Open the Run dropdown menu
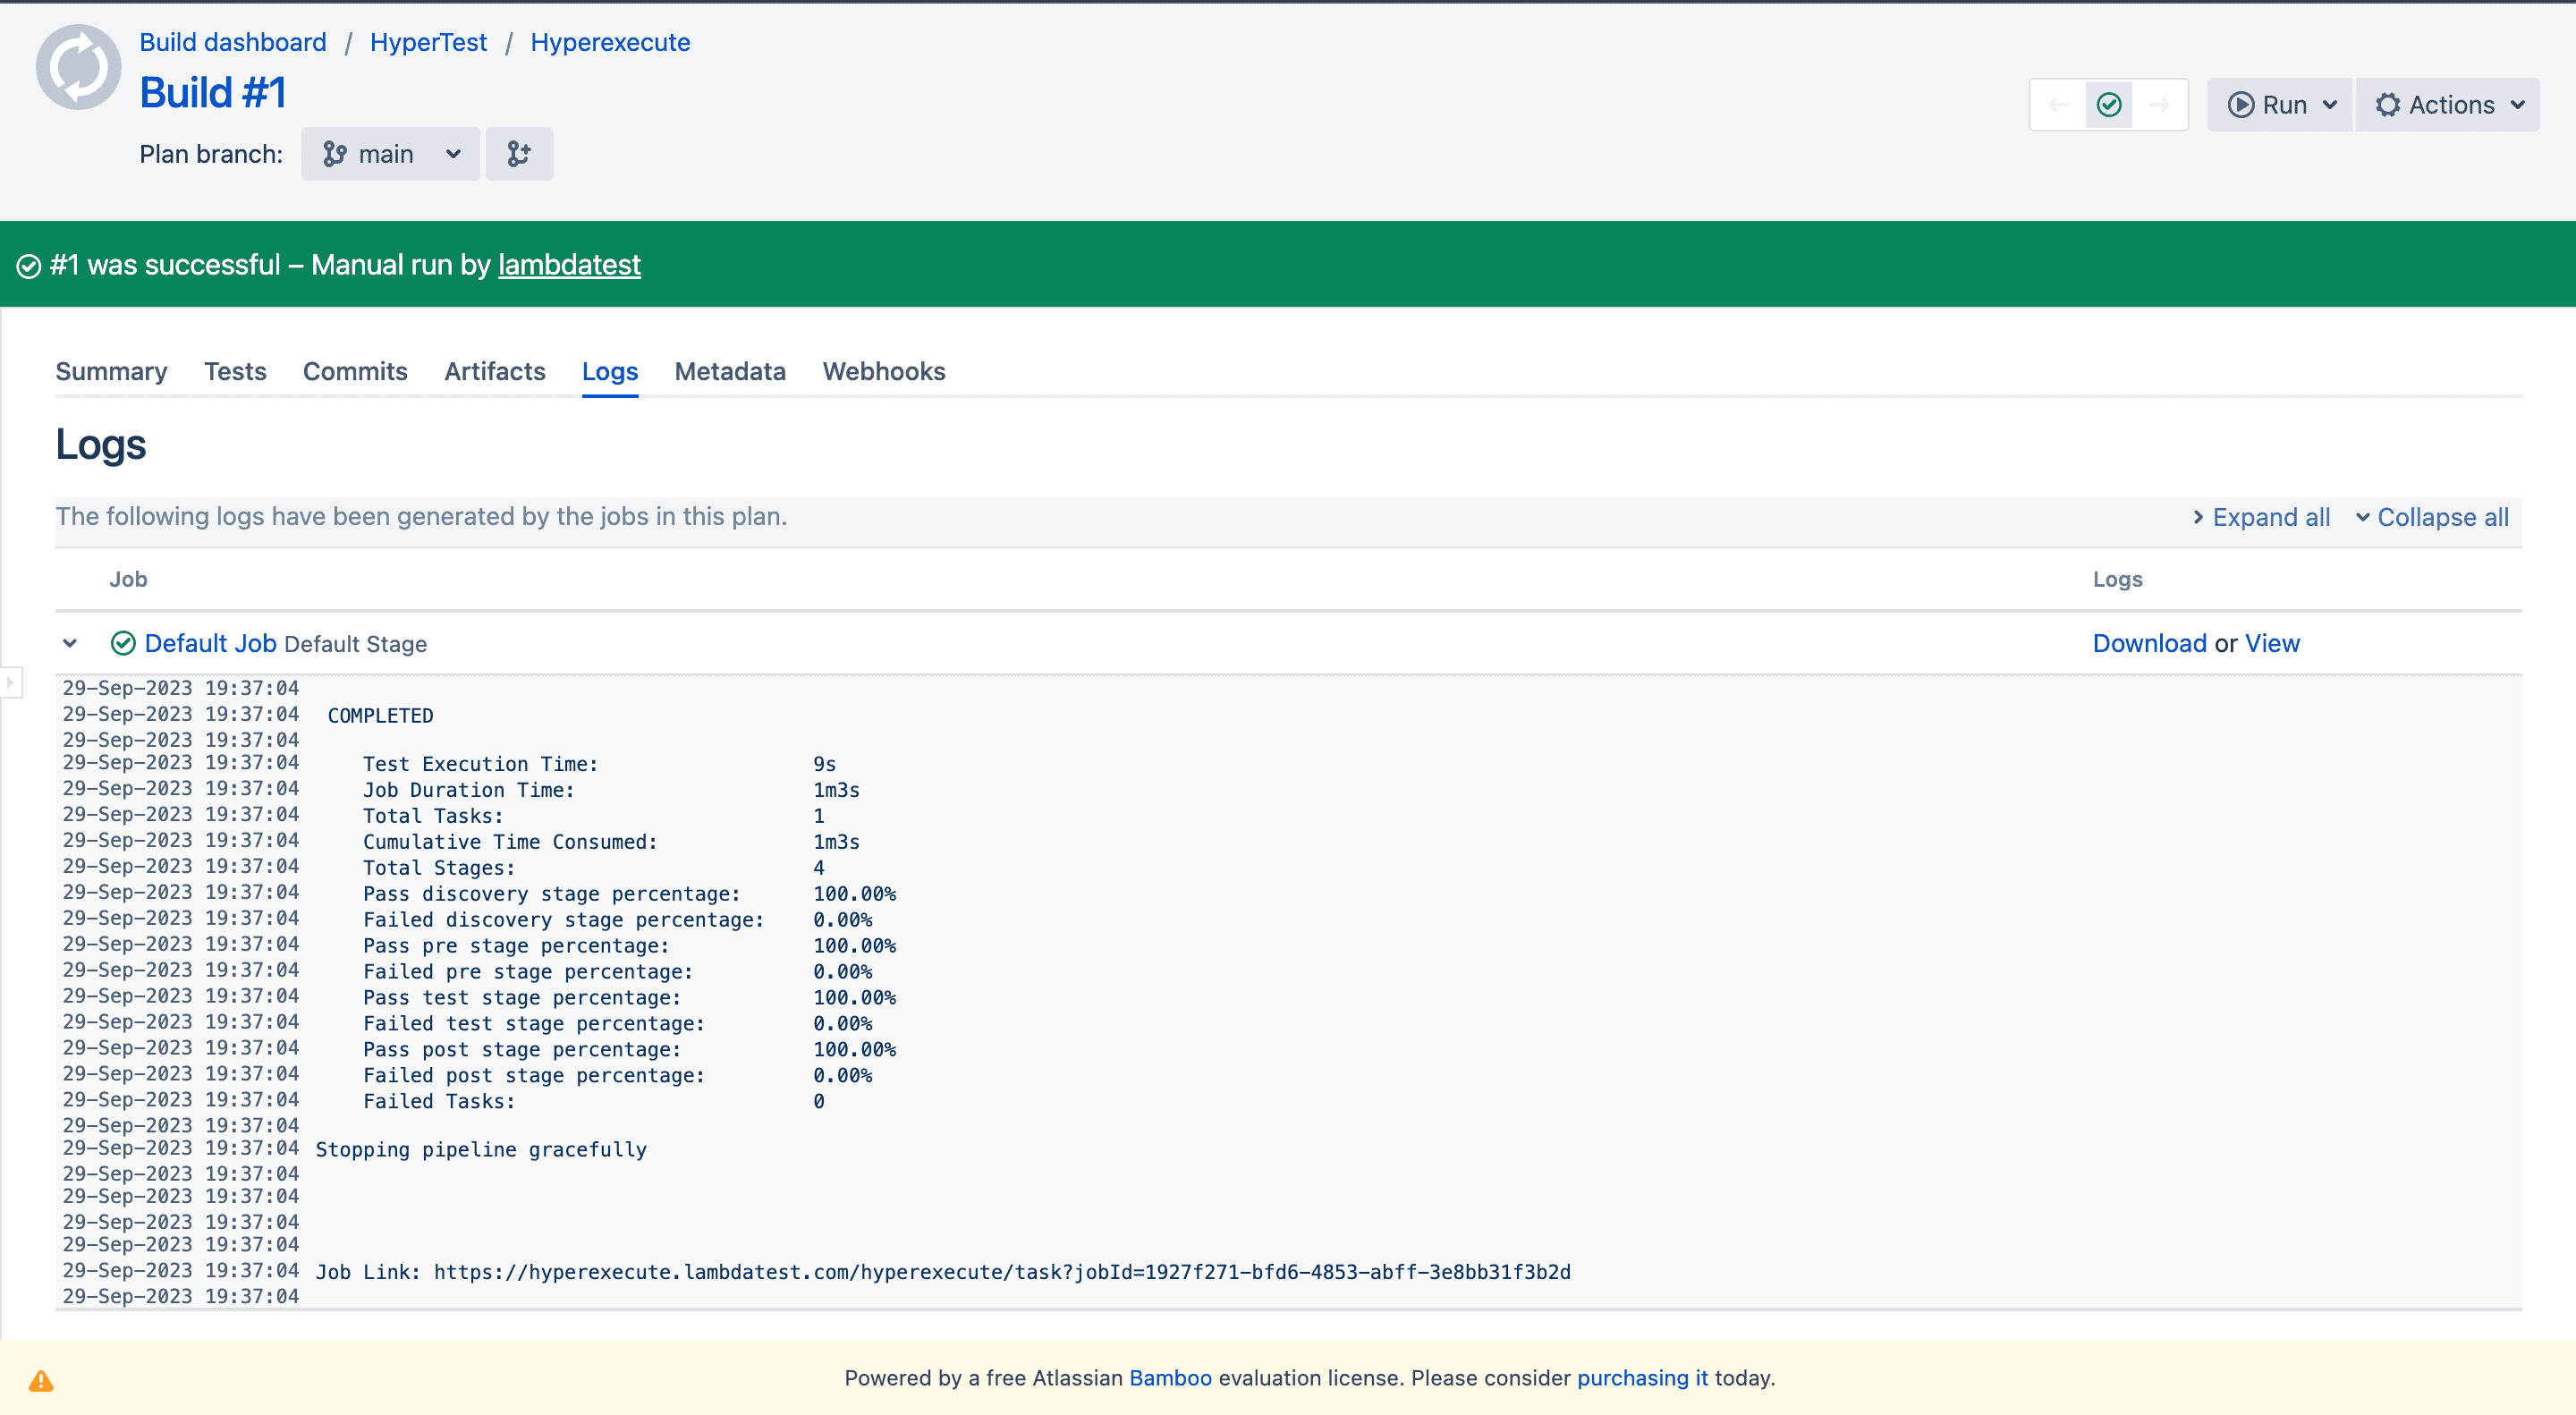2576x1415 pixels. point(2281,105)
